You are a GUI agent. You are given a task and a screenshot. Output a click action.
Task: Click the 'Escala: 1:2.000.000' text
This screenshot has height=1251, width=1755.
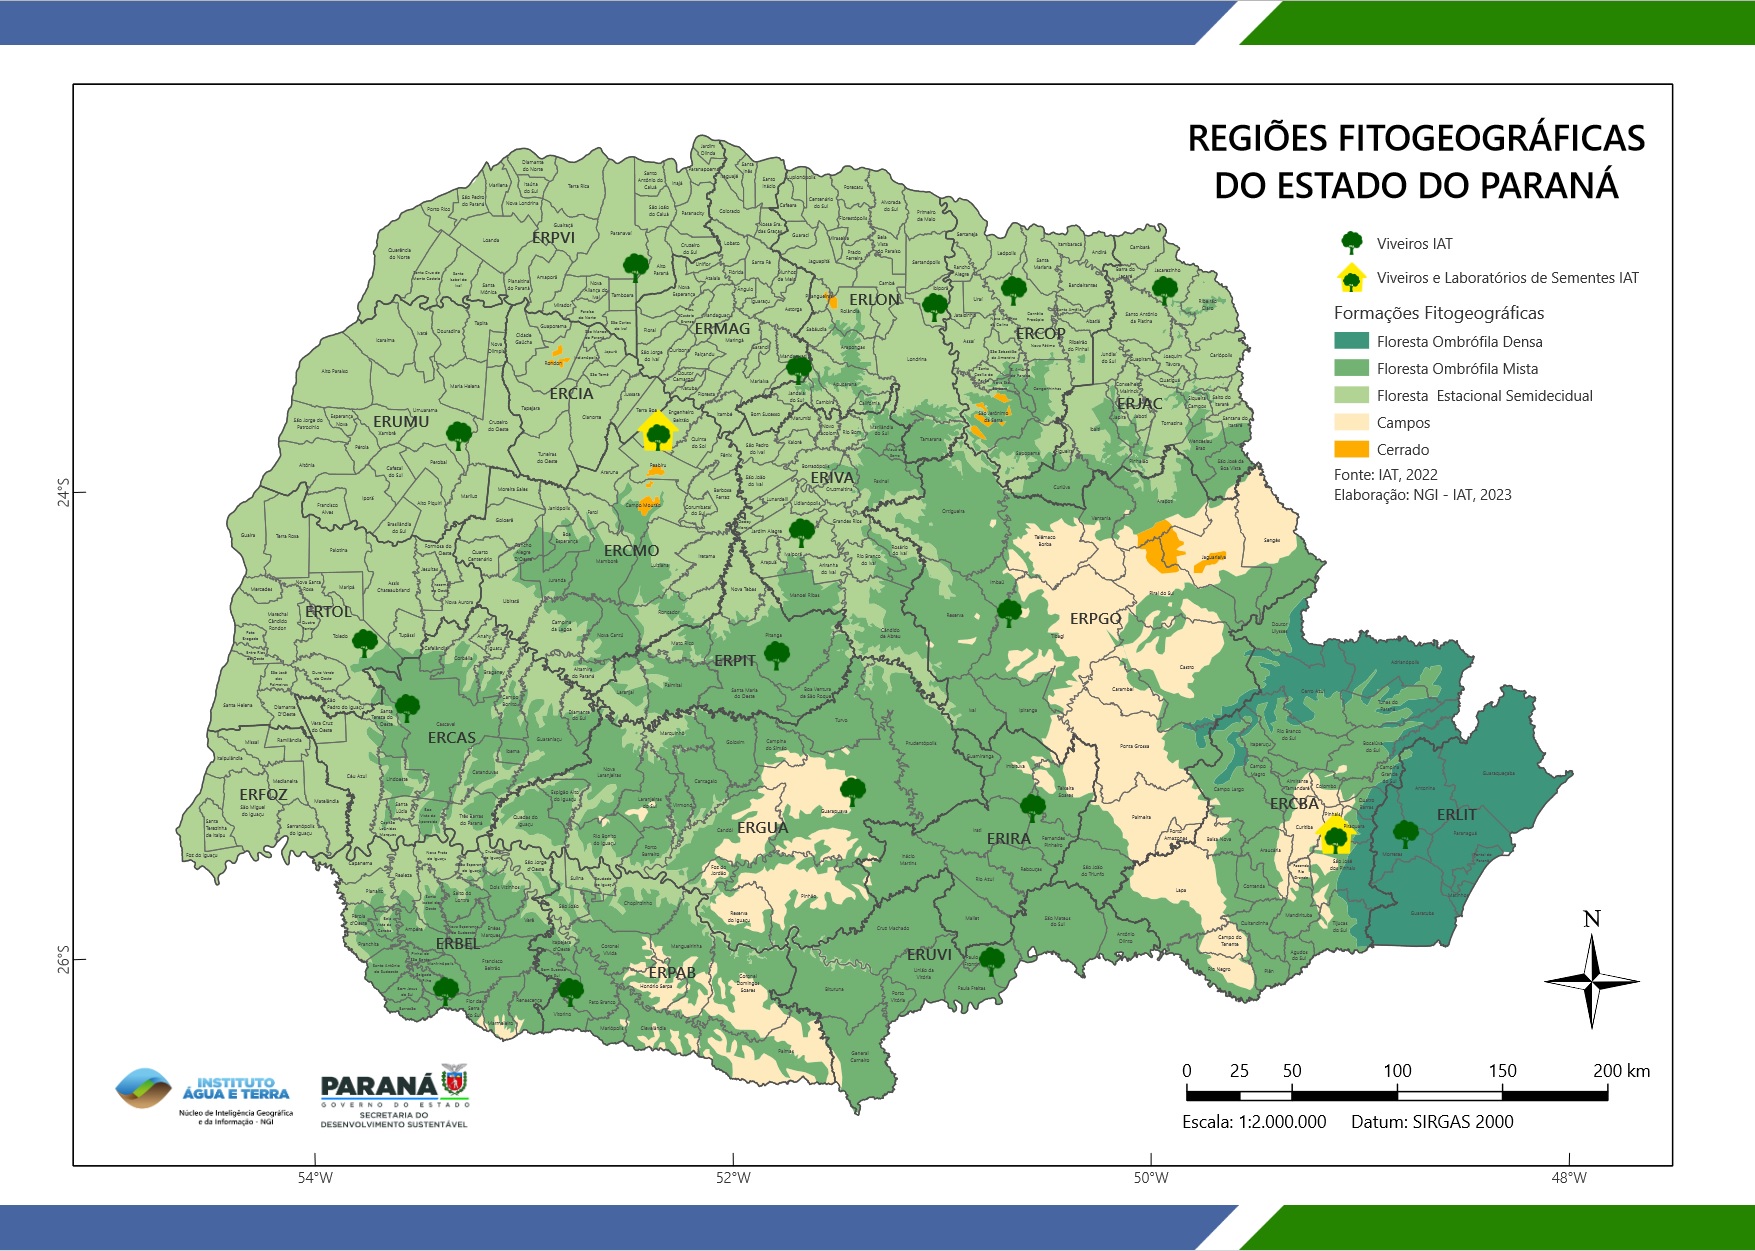[1254, 1122]
